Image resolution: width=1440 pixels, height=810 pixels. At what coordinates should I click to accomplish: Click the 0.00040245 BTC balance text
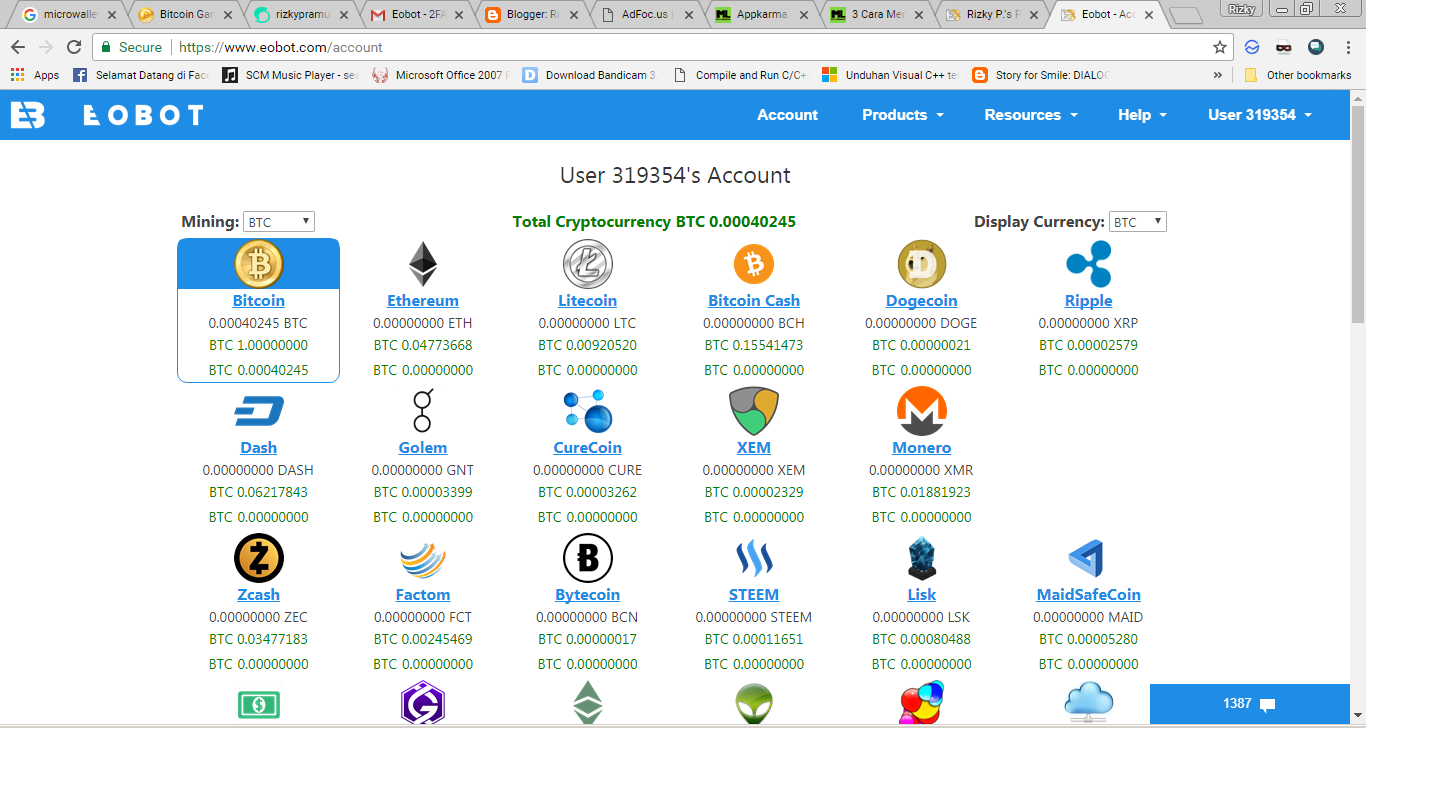[x=258, y=323]
